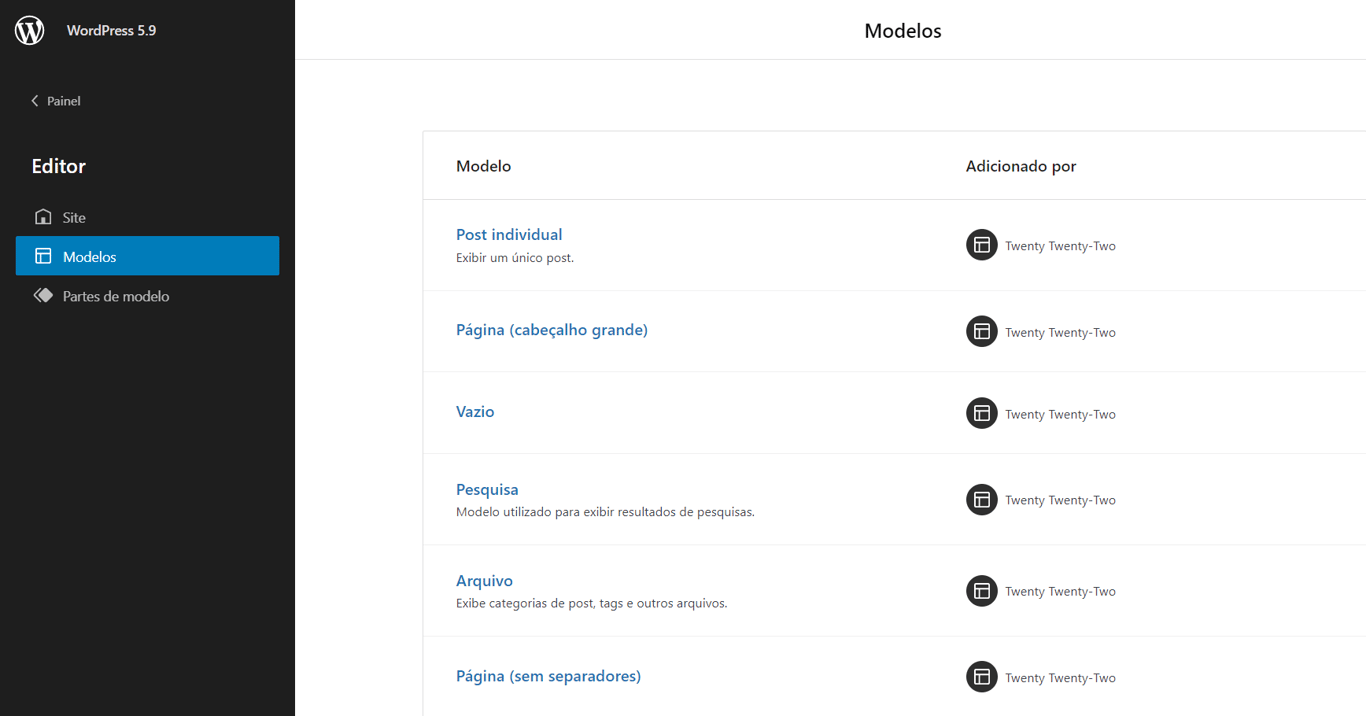
Task: Click the theme icon beside Post individual
Action: 981,245
